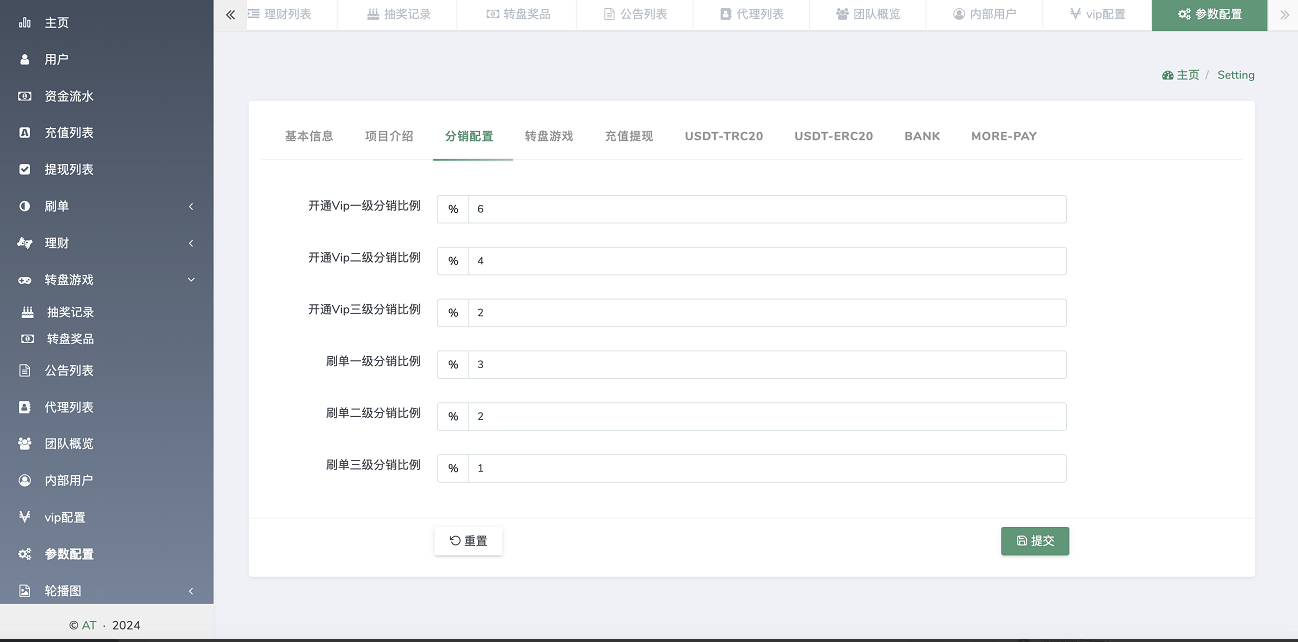
Task: Focus 刷单一级分销比例 input field
Action: pos(767,365)
